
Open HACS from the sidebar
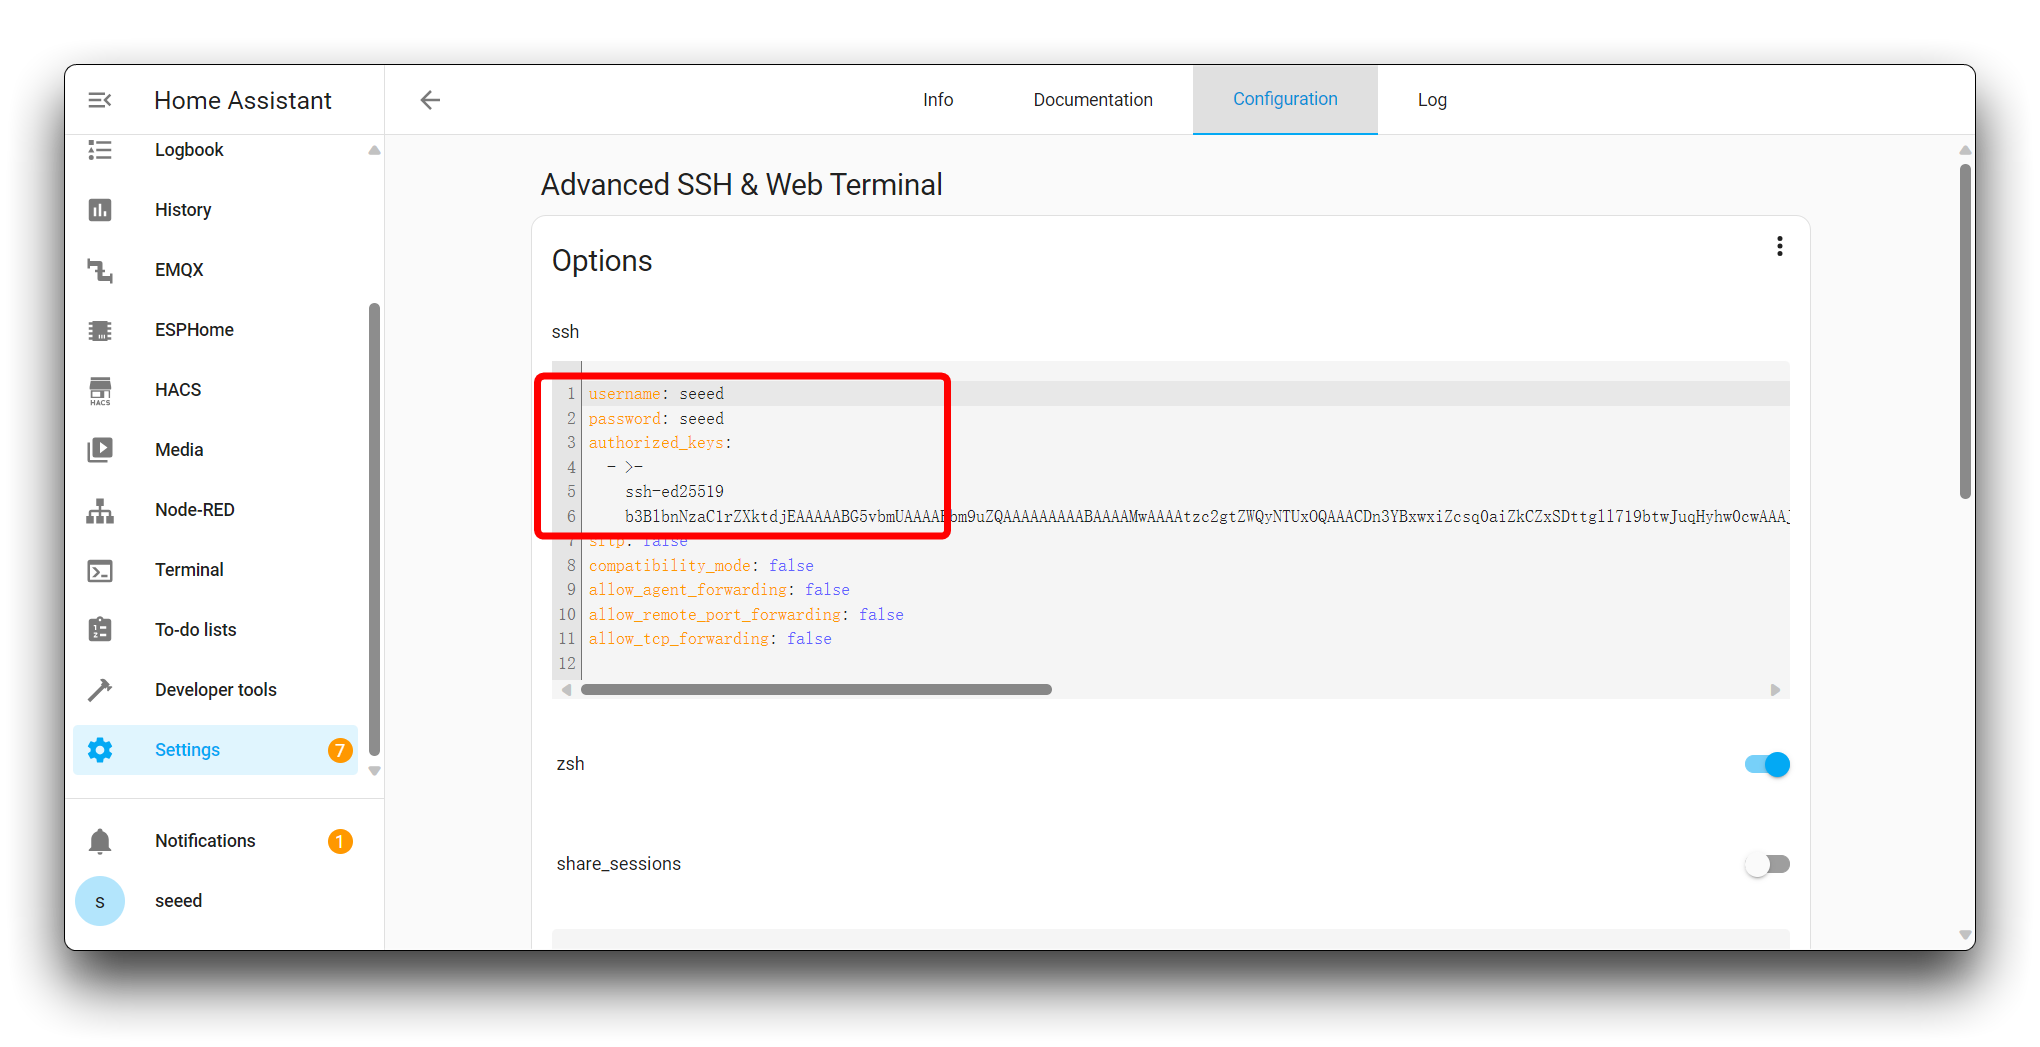pyautogui.click(x=215, y=390)
